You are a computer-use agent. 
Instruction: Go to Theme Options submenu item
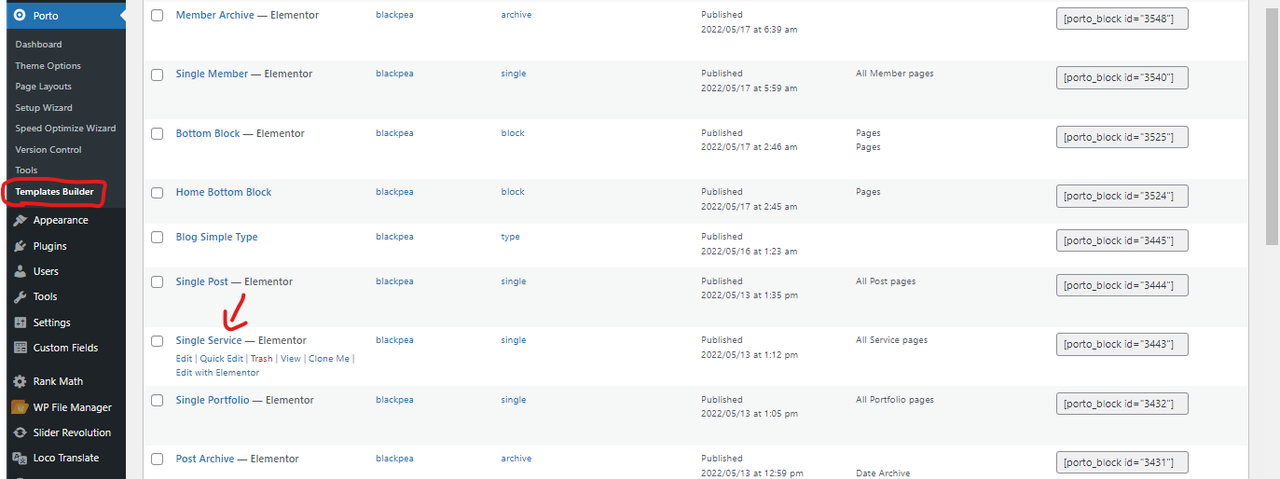click(48, 66)
